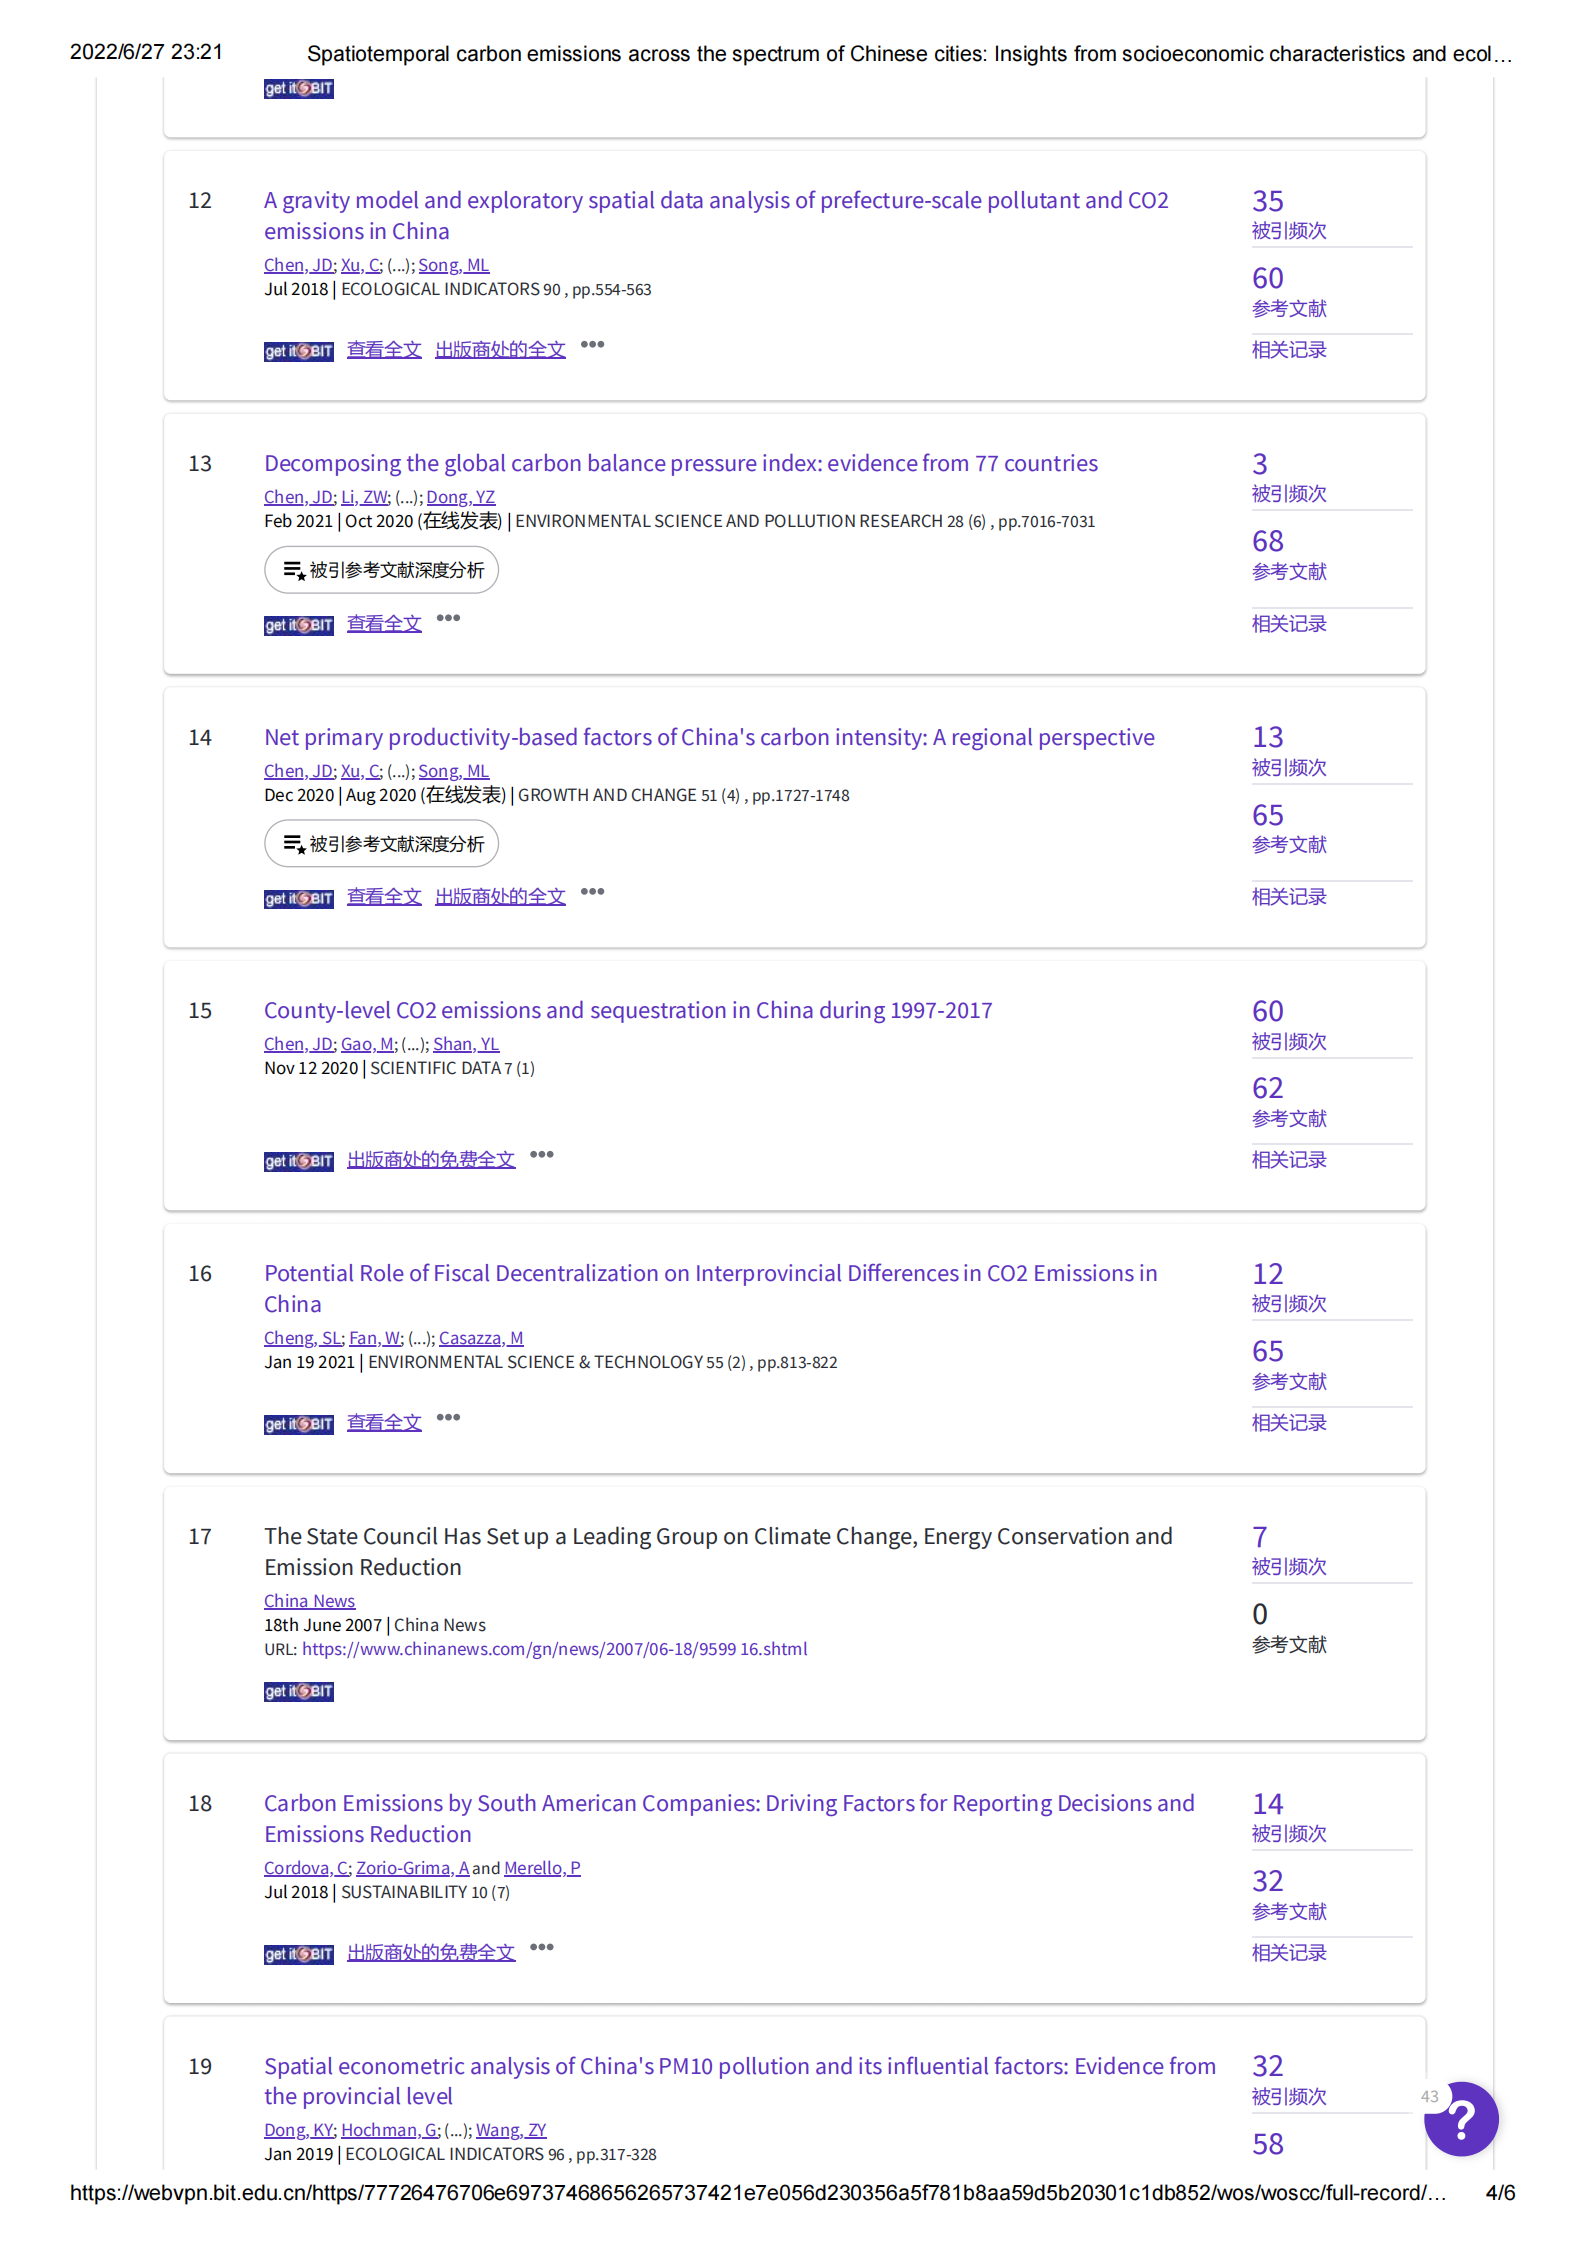Open the purple help question mark button
Screen dimensions: 1587x2245
pyautogui.click(x=1461, y=2119)
